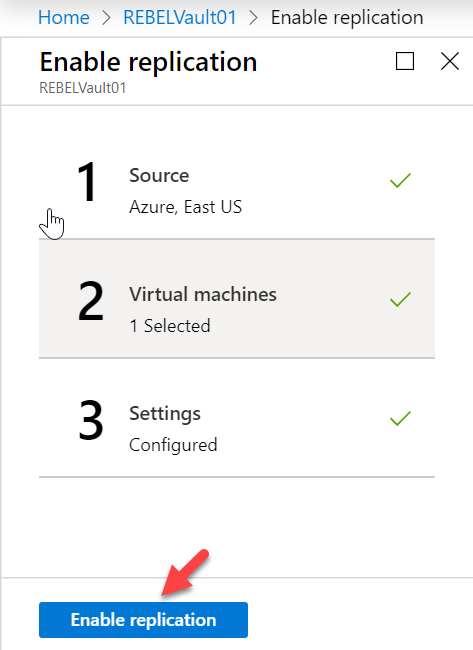Open step 2 Virtual machines
The height and width of the screenshot is (650, 473).
[237, 298]
